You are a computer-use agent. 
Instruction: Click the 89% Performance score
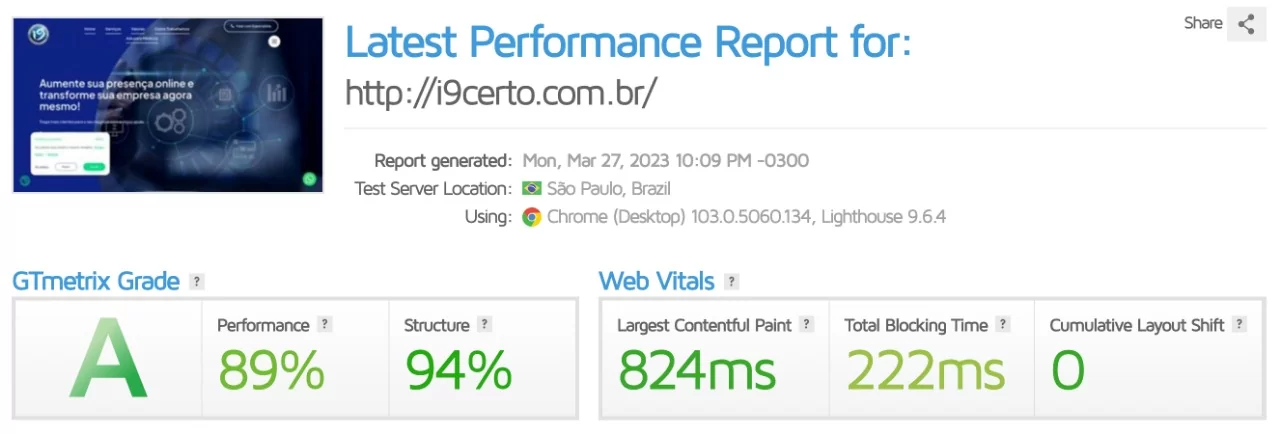coord(271,371)
